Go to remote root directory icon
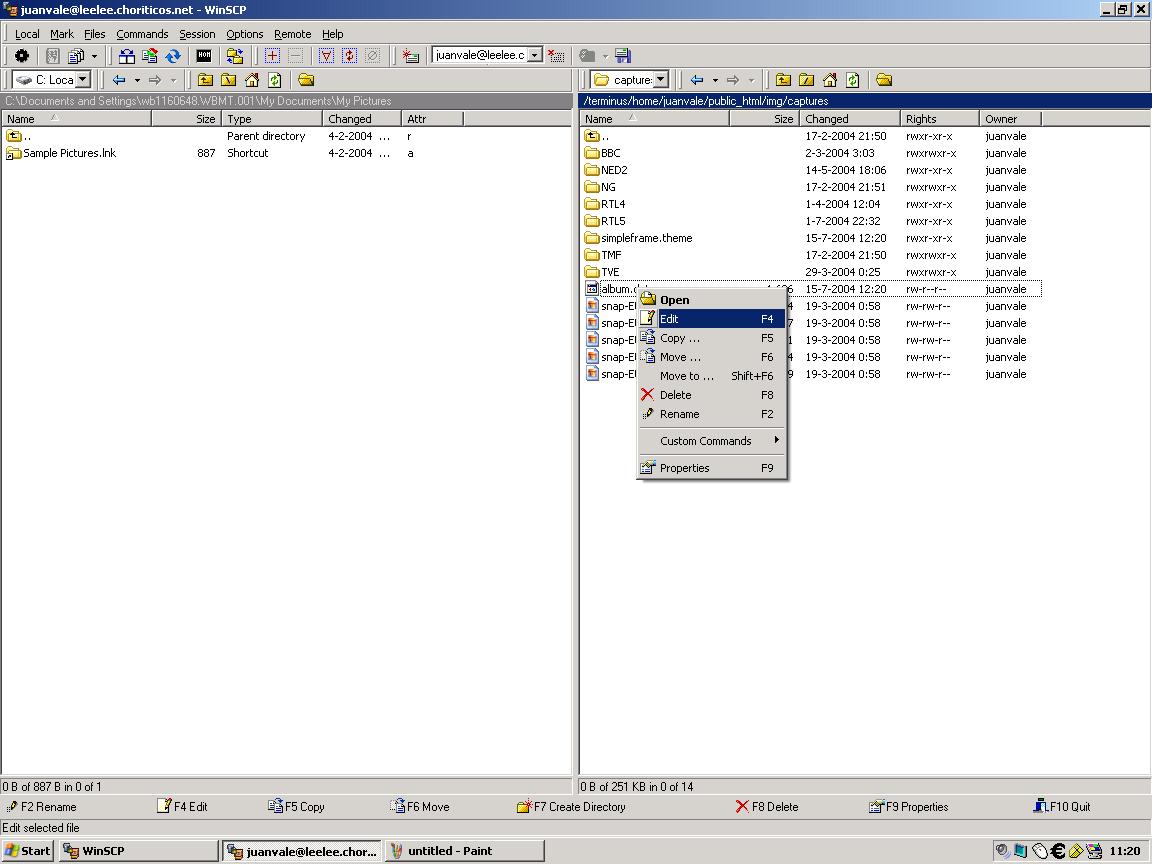Screen dimensions: 1152x864 click(x=807, y=80)
